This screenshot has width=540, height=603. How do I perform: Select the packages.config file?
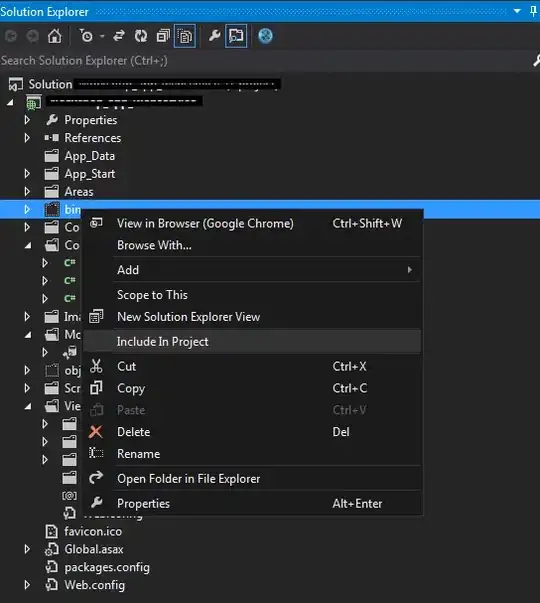point(107,567)
